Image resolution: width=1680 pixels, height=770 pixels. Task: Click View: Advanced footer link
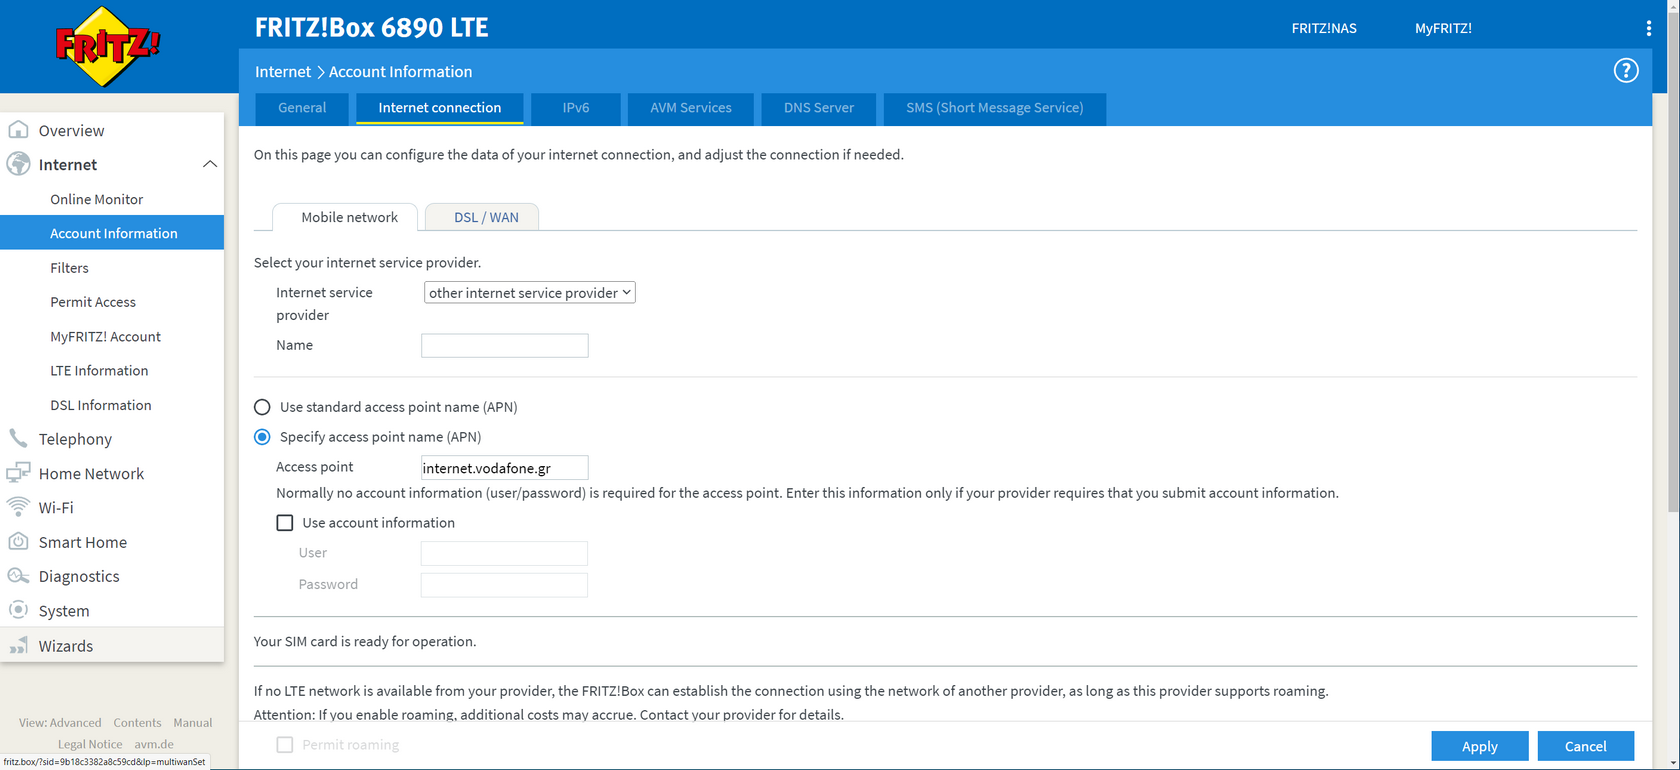pyautogui.click(x=60, y=723)
